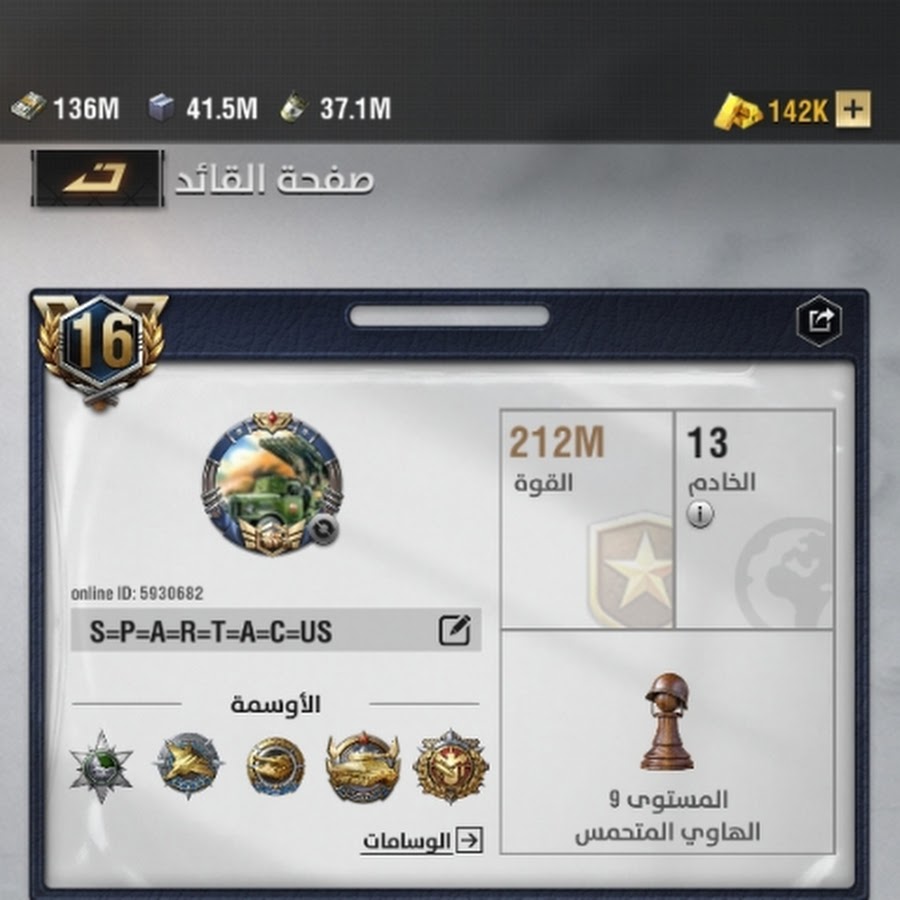Select the golden jet medal
900x900 pixels.
pyautogui.click(x=188, y=766)
